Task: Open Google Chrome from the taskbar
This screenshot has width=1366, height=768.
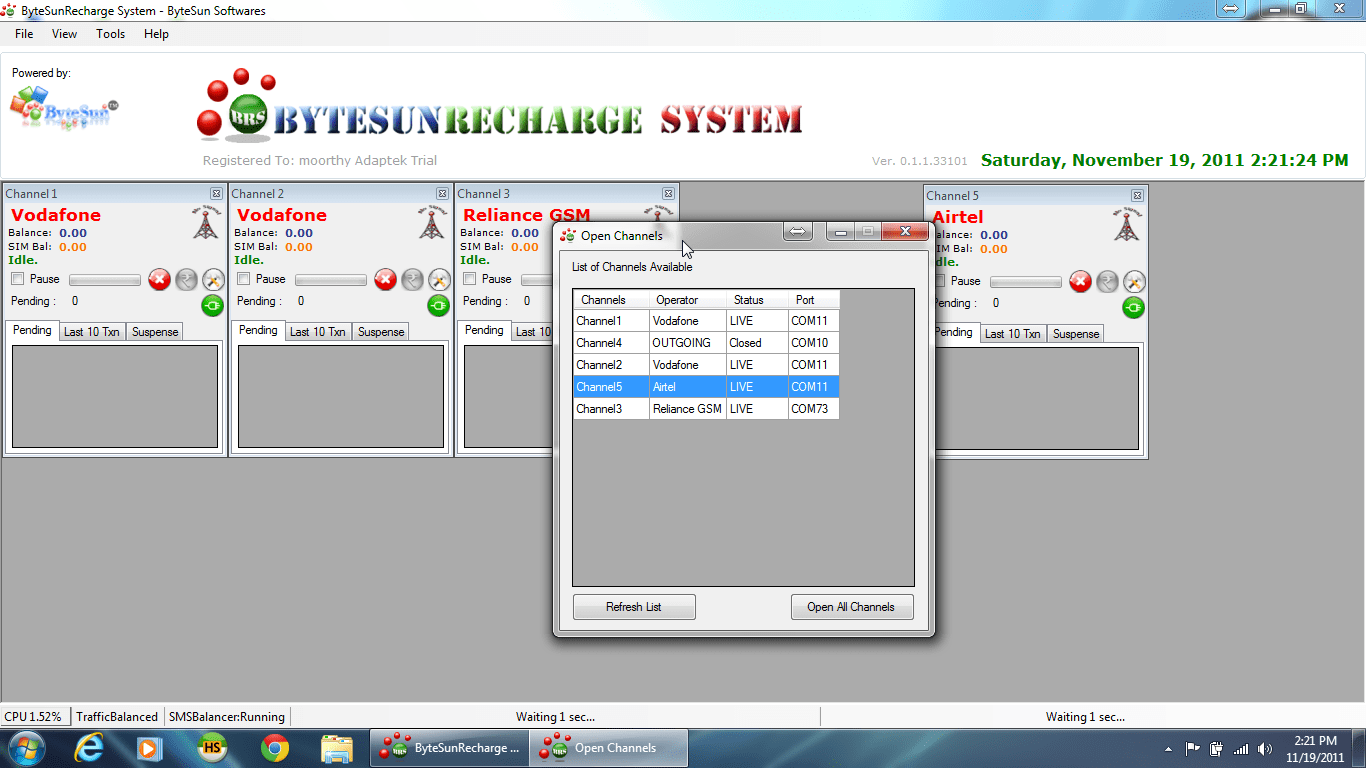Action: [275, 748]
